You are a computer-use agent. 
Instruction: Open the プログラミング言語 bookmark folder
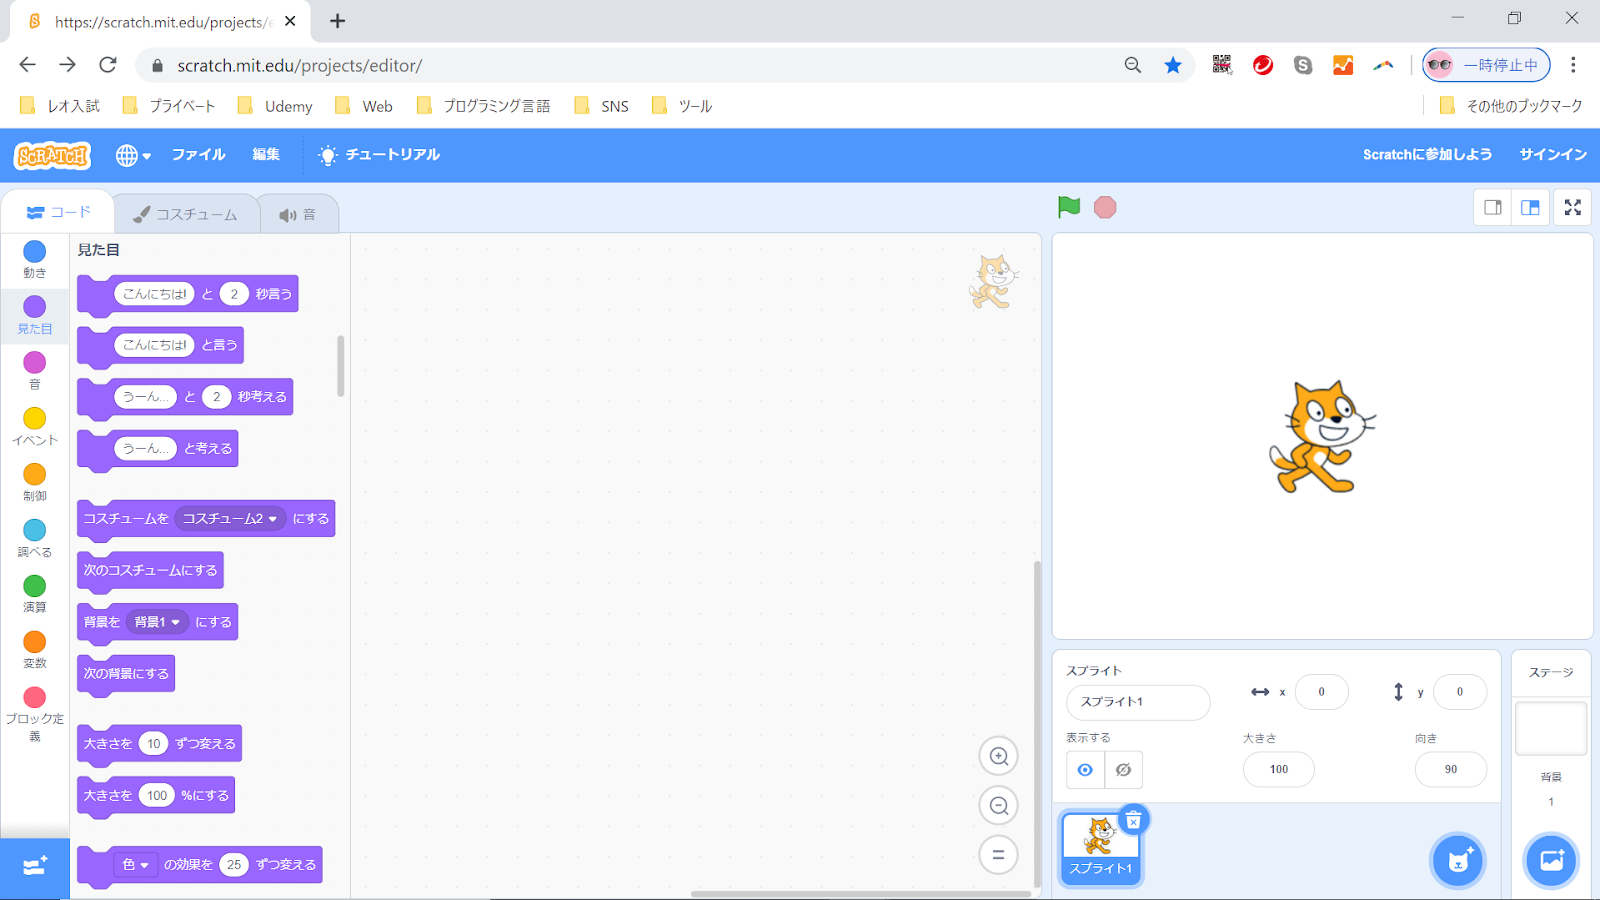[x=483, y=106]
